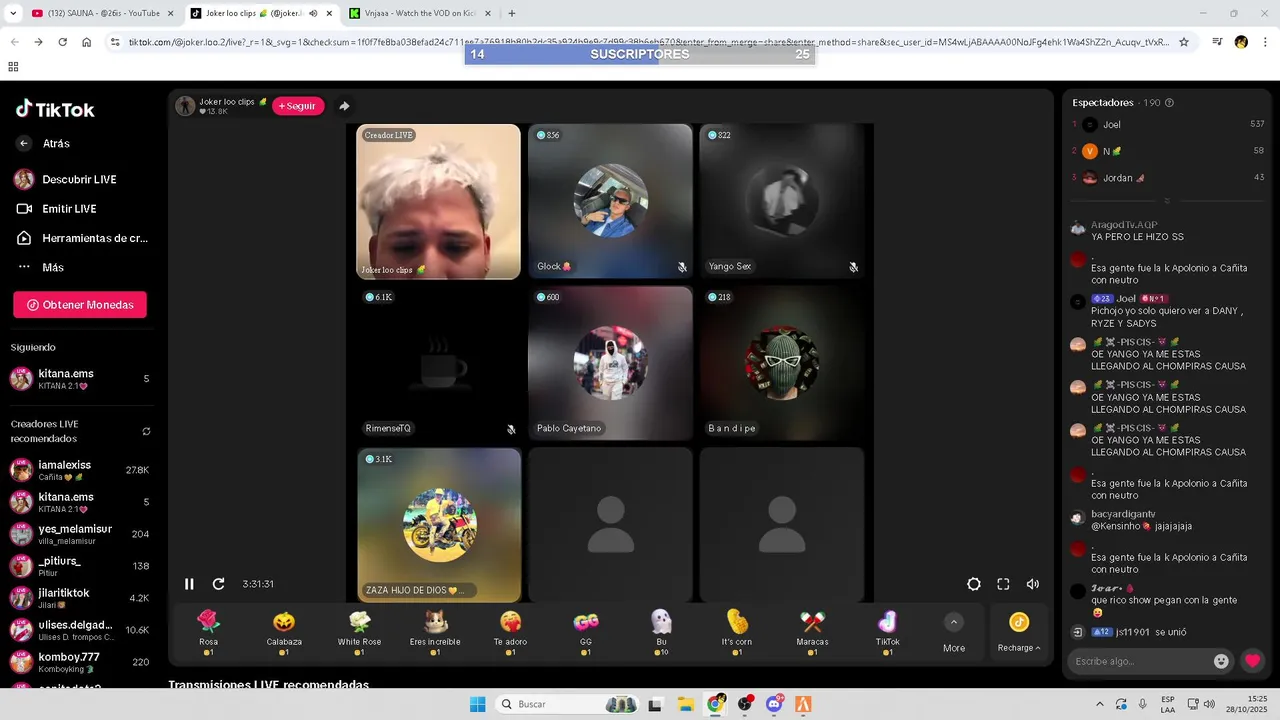Open the Windows Start menu

[x=477, y=704]
